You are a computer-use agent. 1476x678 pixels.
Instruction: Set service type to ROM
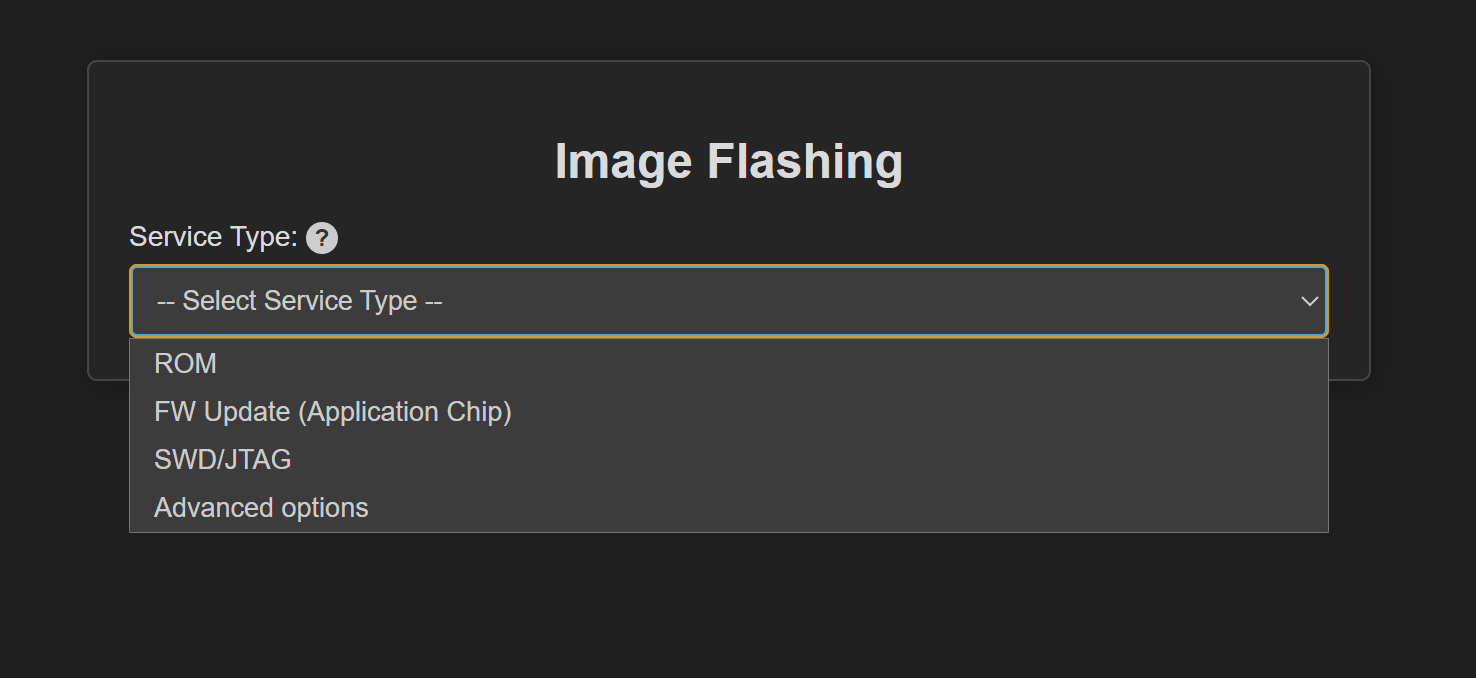coord(186,363)
